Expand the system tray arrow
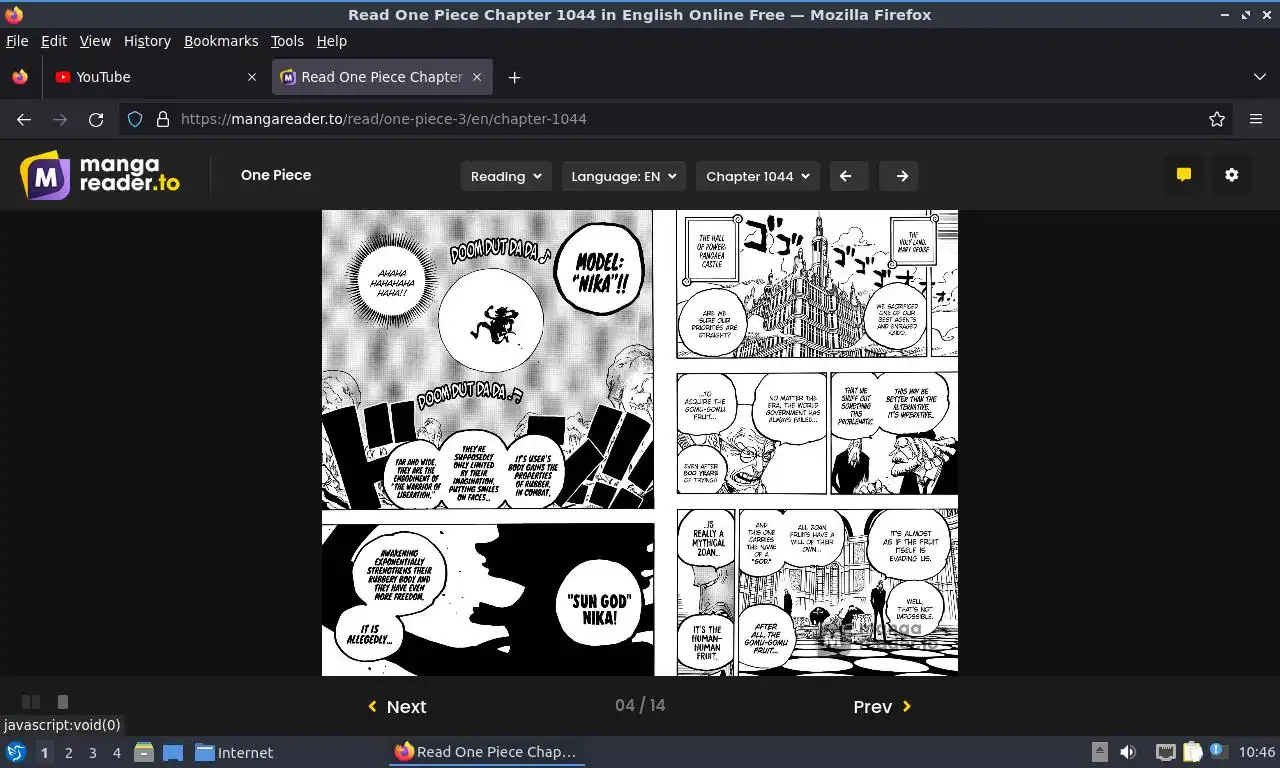1280x768 pixels. pyautogui.click(x=1099, y=752)
